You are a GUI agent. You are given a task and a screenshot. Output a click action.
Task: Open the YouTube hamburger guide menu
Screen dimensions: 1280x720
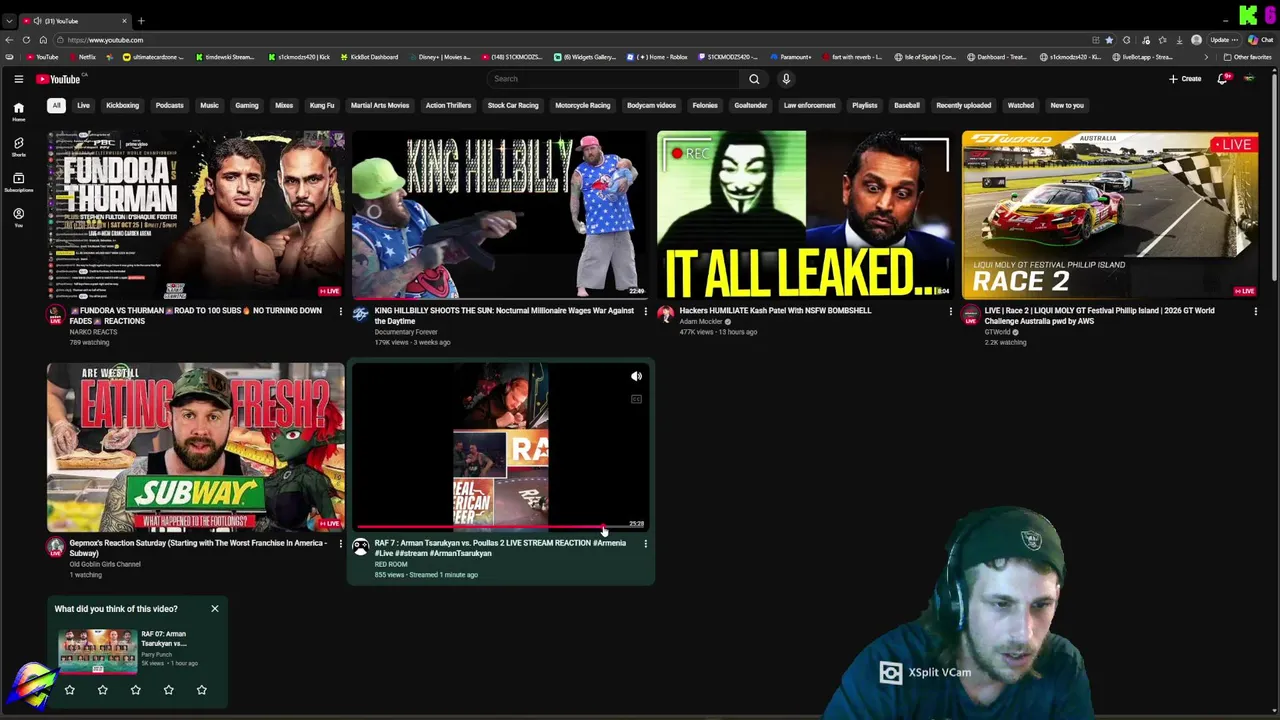coord(18,79)
